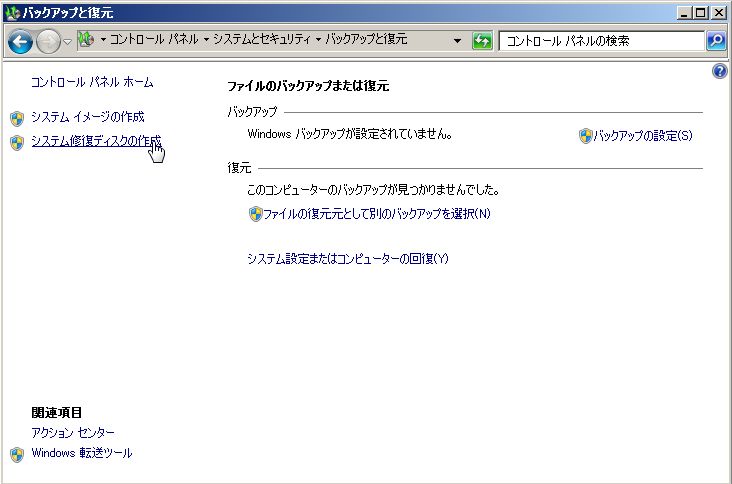Click the address bar Backup and Restore icon
732x484 pixels.
86,40
